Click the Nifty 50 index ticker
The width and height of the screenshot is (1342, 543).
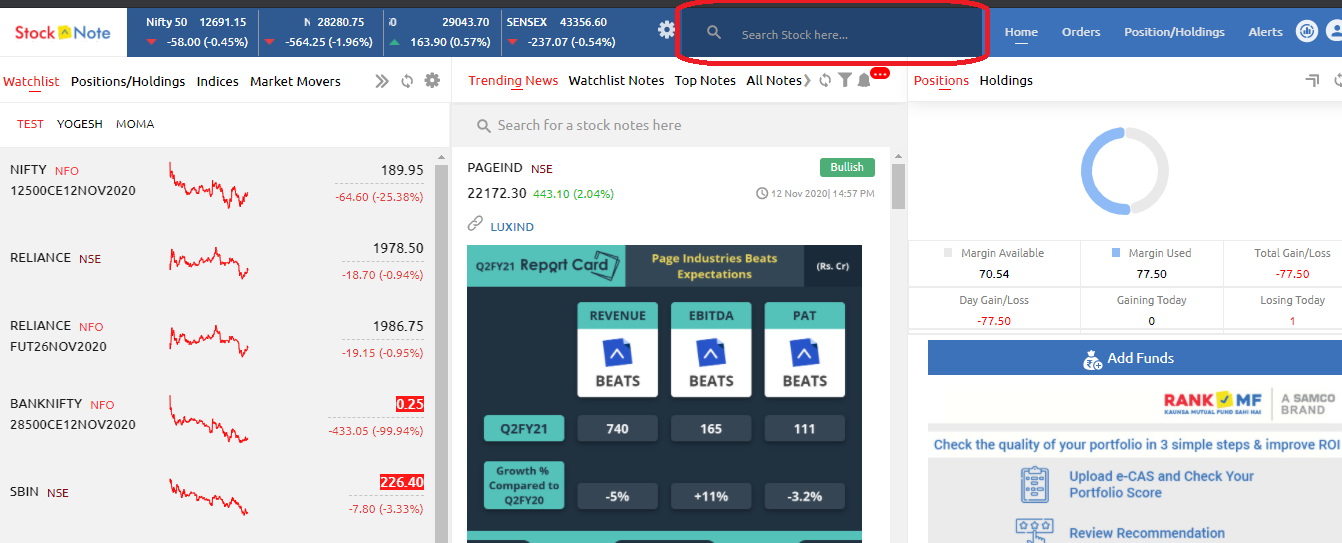tap(196, 32)
